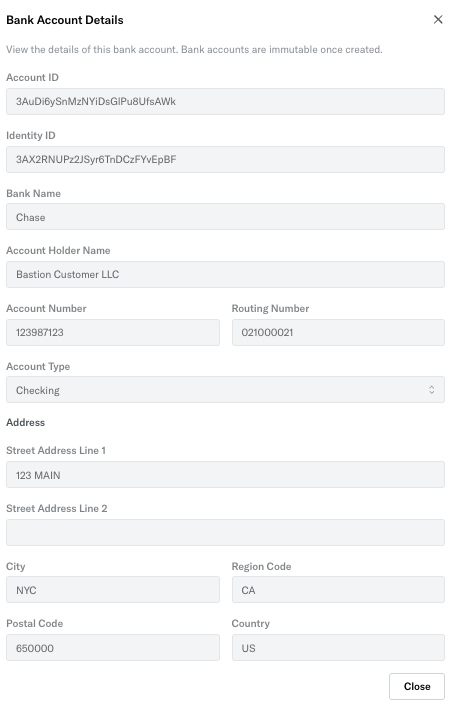The height and width of the screenshot is (725, 454).
Task: Click the Account Number field
Action: (113, 332)
